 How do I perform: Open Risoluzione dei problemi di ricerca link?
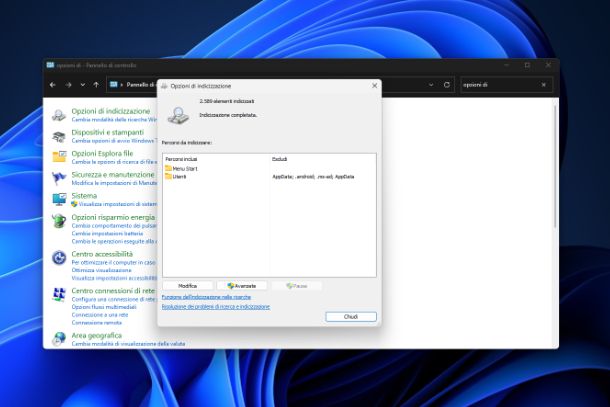tap(216, 307)
